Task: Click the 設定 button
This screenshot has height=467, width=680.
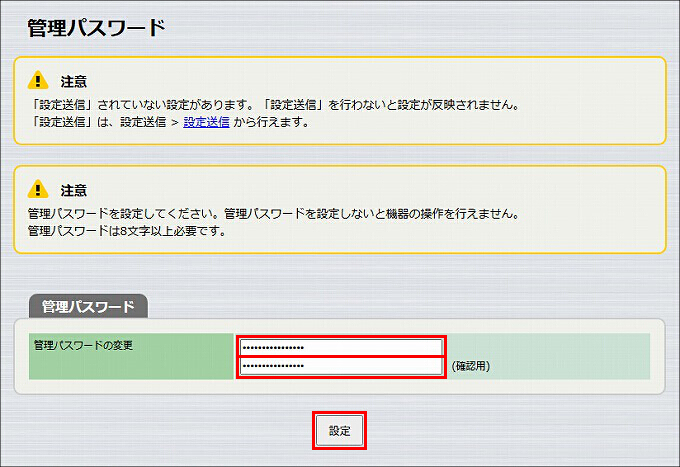Action: coord(339,431)
